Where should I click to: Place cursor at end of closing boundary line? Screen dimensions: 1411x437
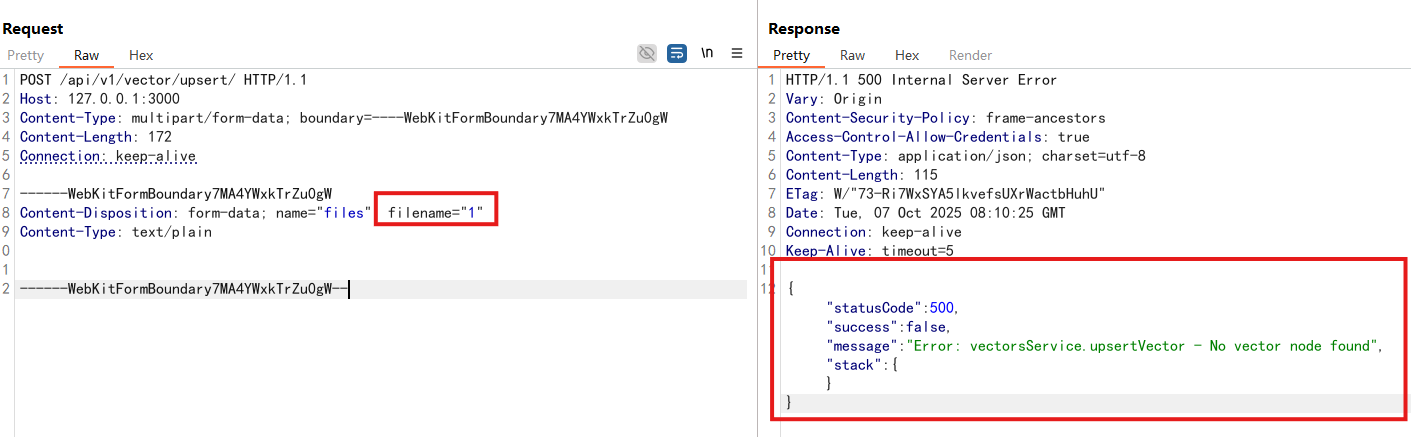click(x=349, y=289)
